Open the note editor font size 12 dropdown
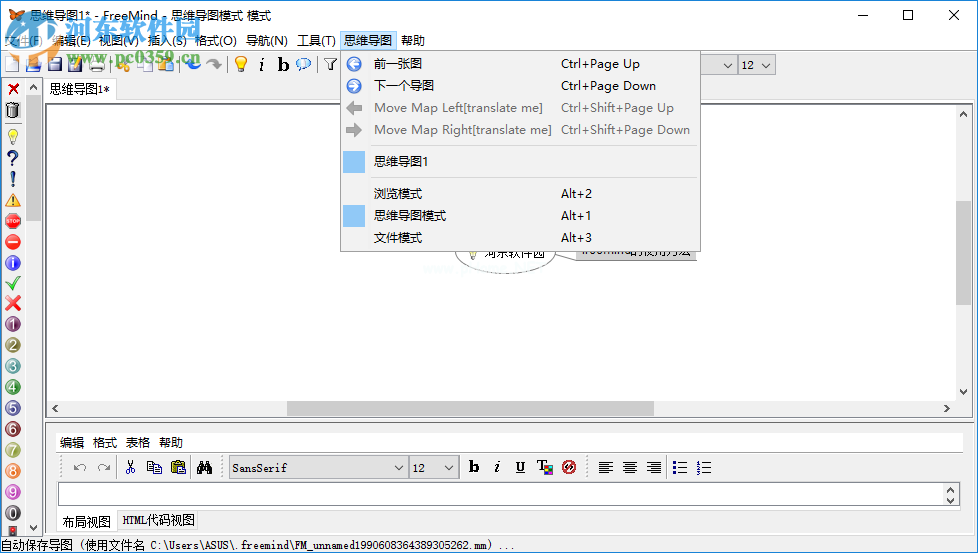The image size is (978, 553). click(433, 468)
